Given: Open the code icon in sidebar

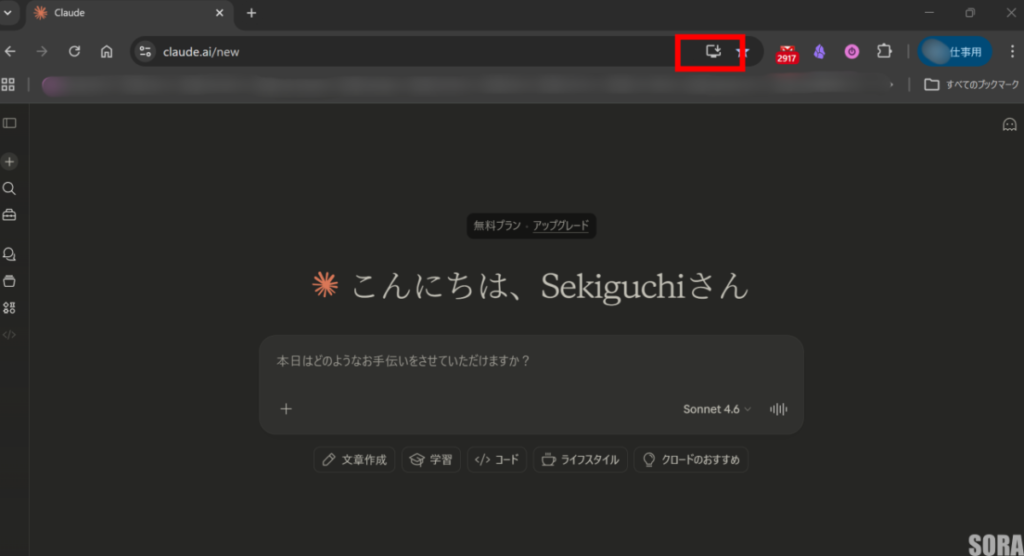Looking at the screenshot, I should click(x=9, y=335).
